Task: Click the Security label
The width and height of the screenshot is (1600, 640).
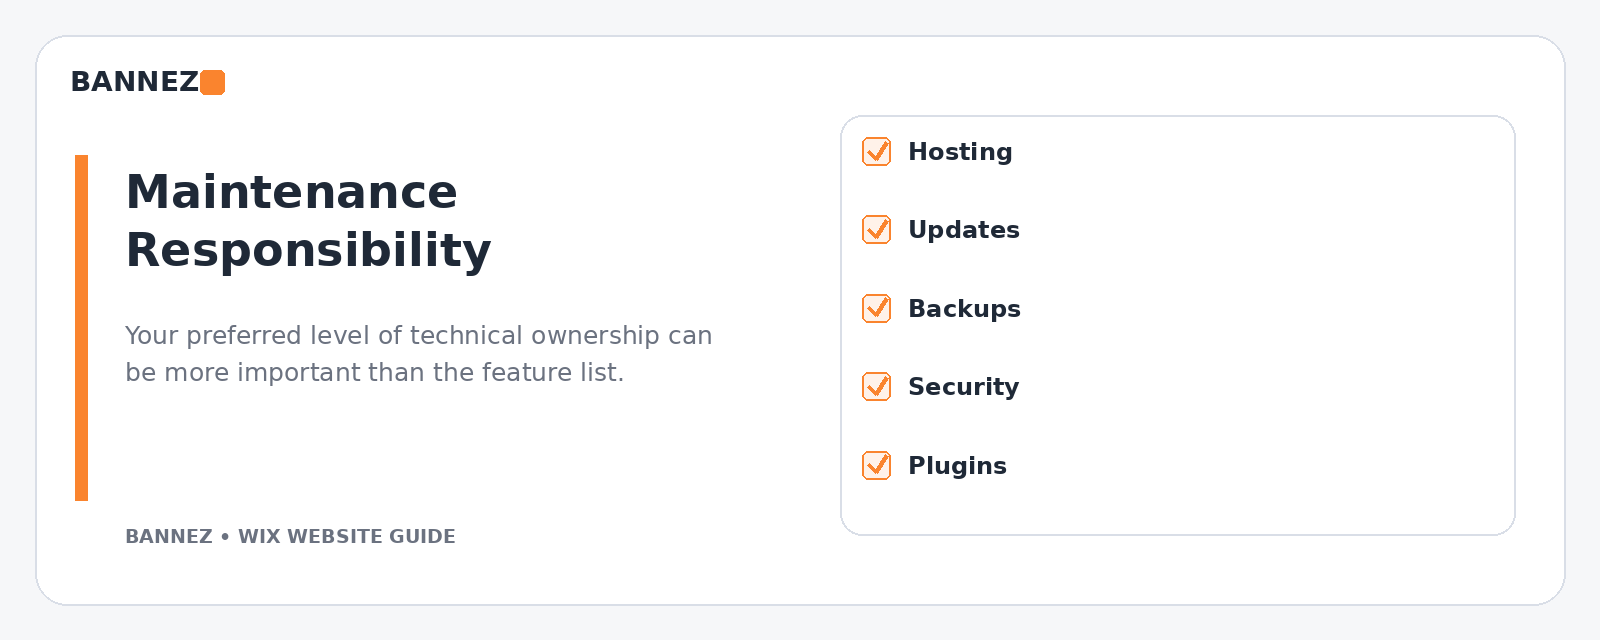Action: pyautogui.click(x=963, y=387)
